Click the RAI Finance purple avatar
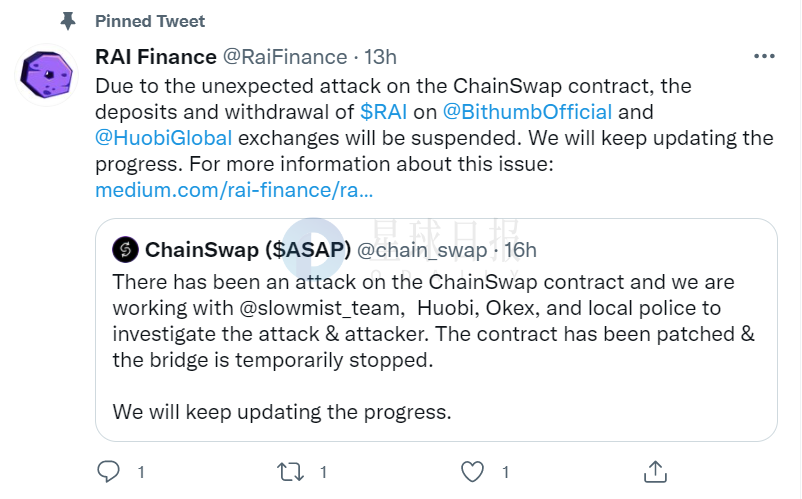This screenshot has height=499, width=802. (x=47, y=75)
